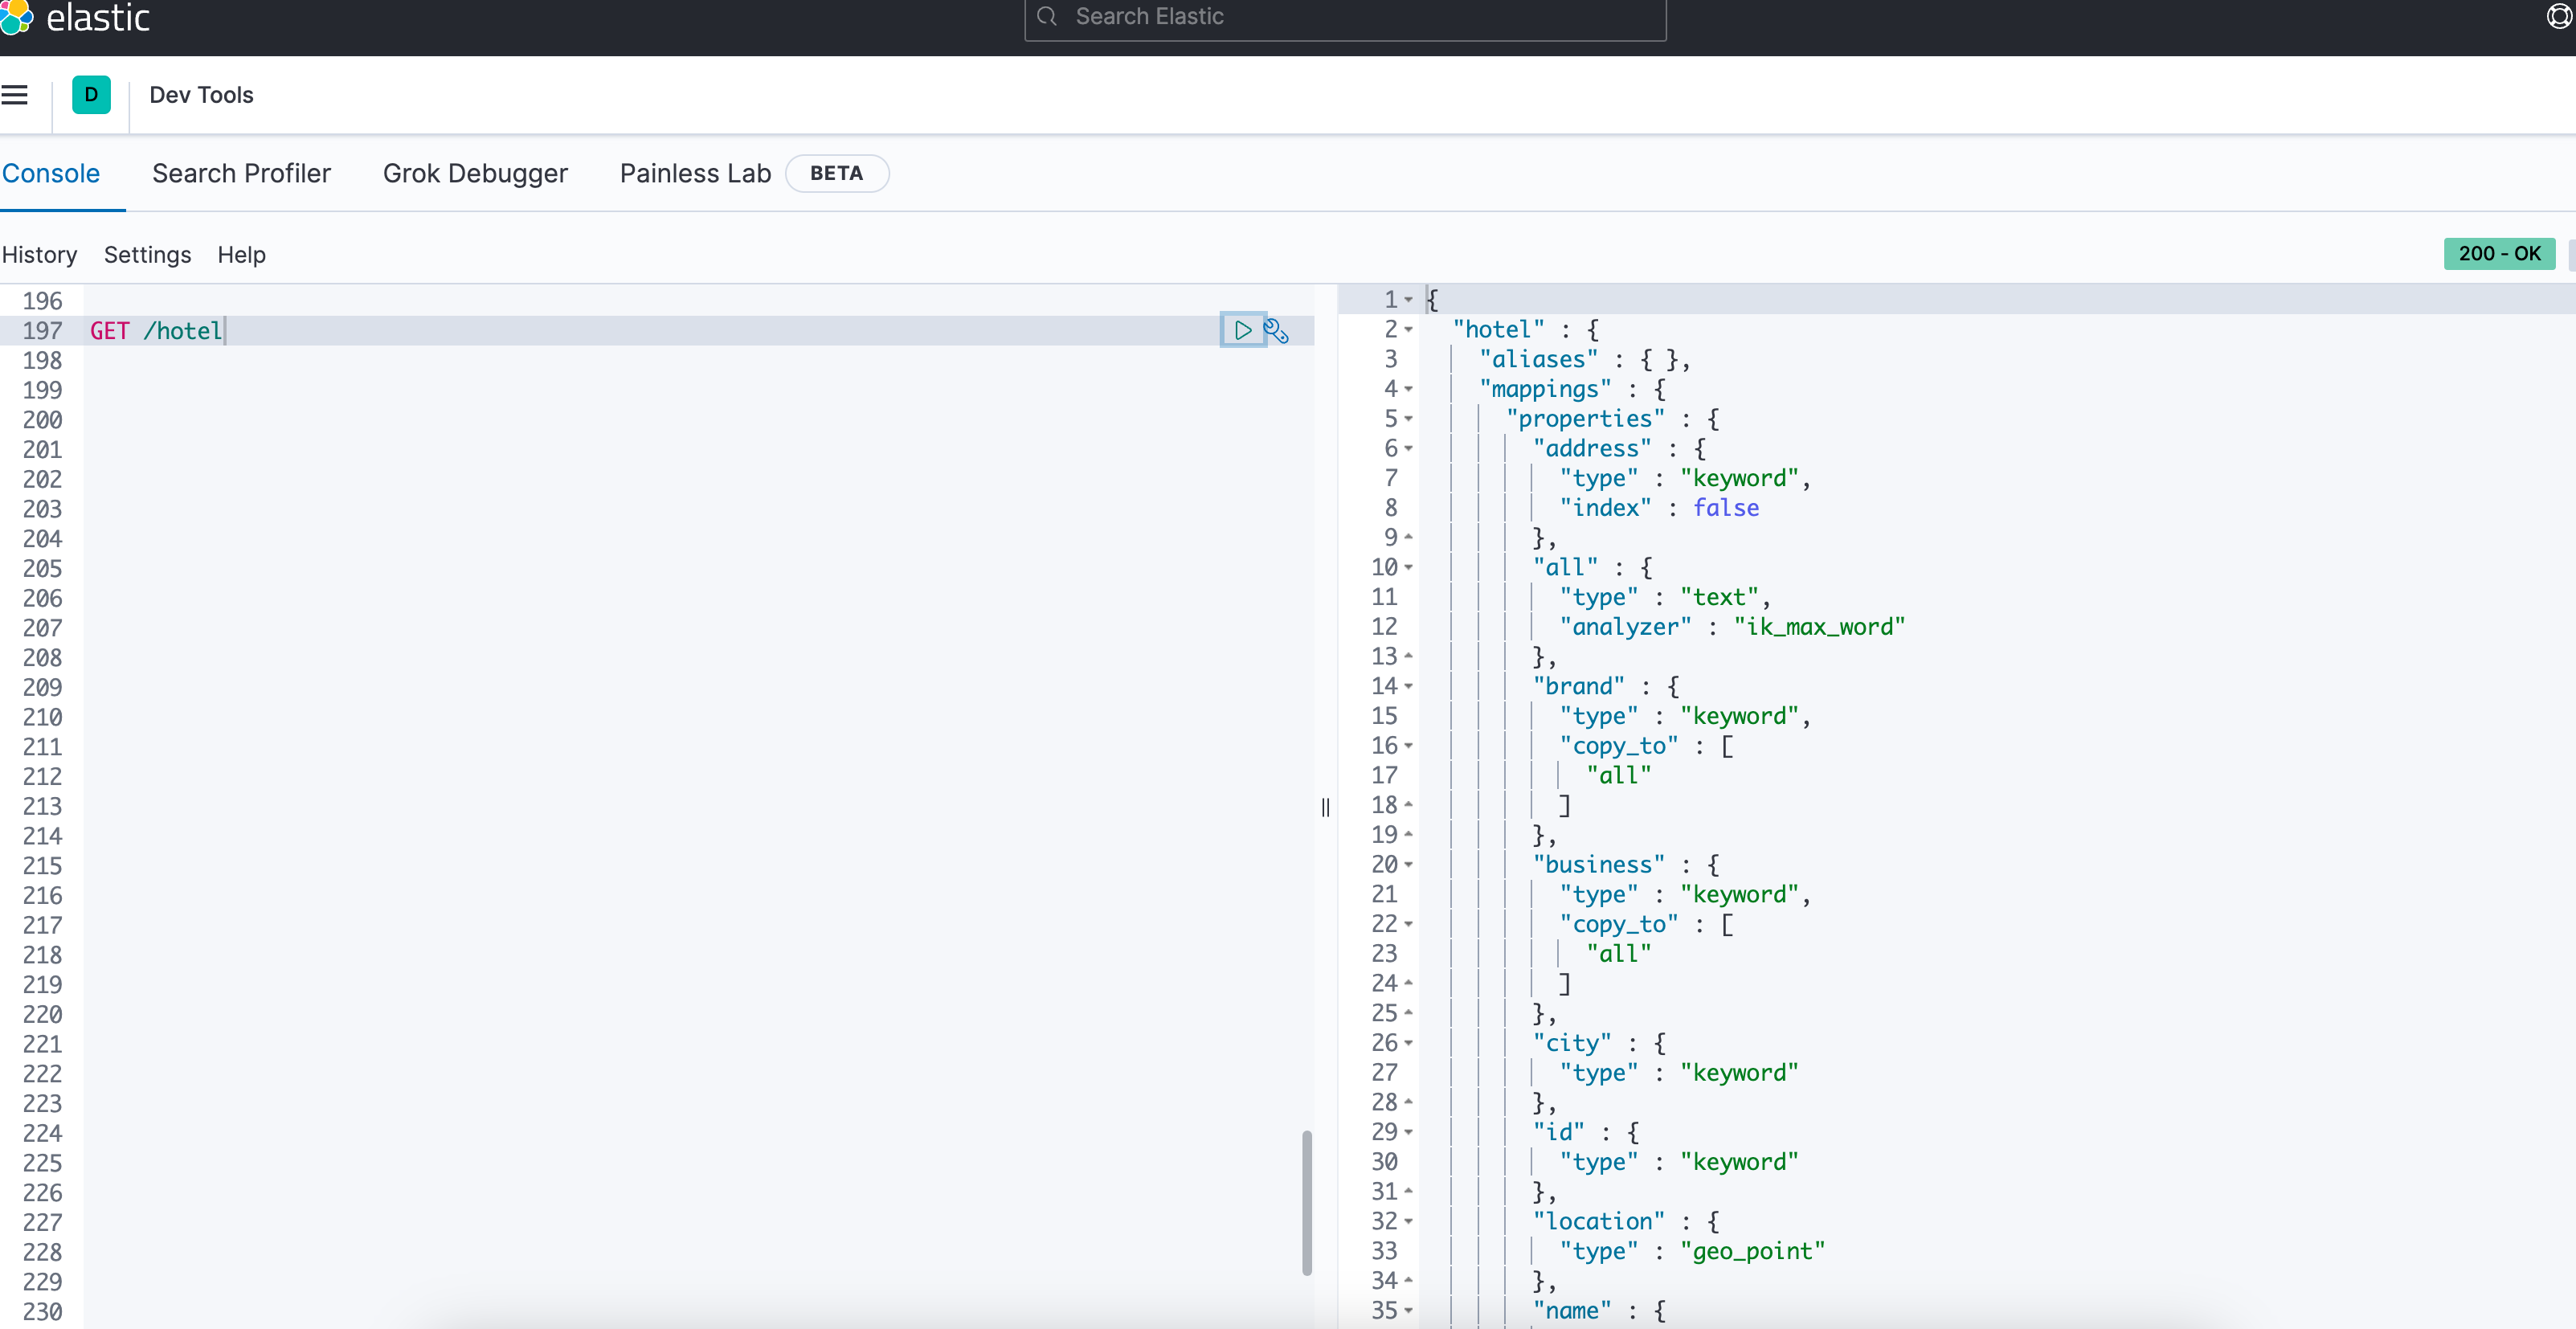Viewport: 2576px width, 1329px height.
Task: Focus the Search Elastic input field
Action: point(1345,17)
